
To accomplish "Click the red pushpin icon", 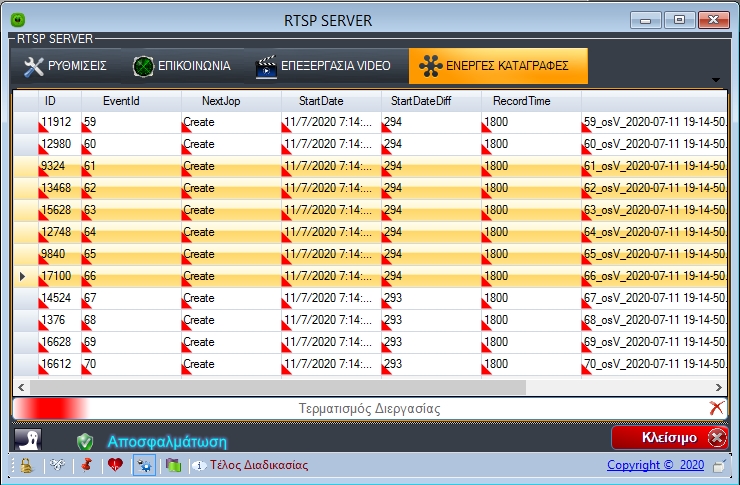I will (x=86, y=465).
